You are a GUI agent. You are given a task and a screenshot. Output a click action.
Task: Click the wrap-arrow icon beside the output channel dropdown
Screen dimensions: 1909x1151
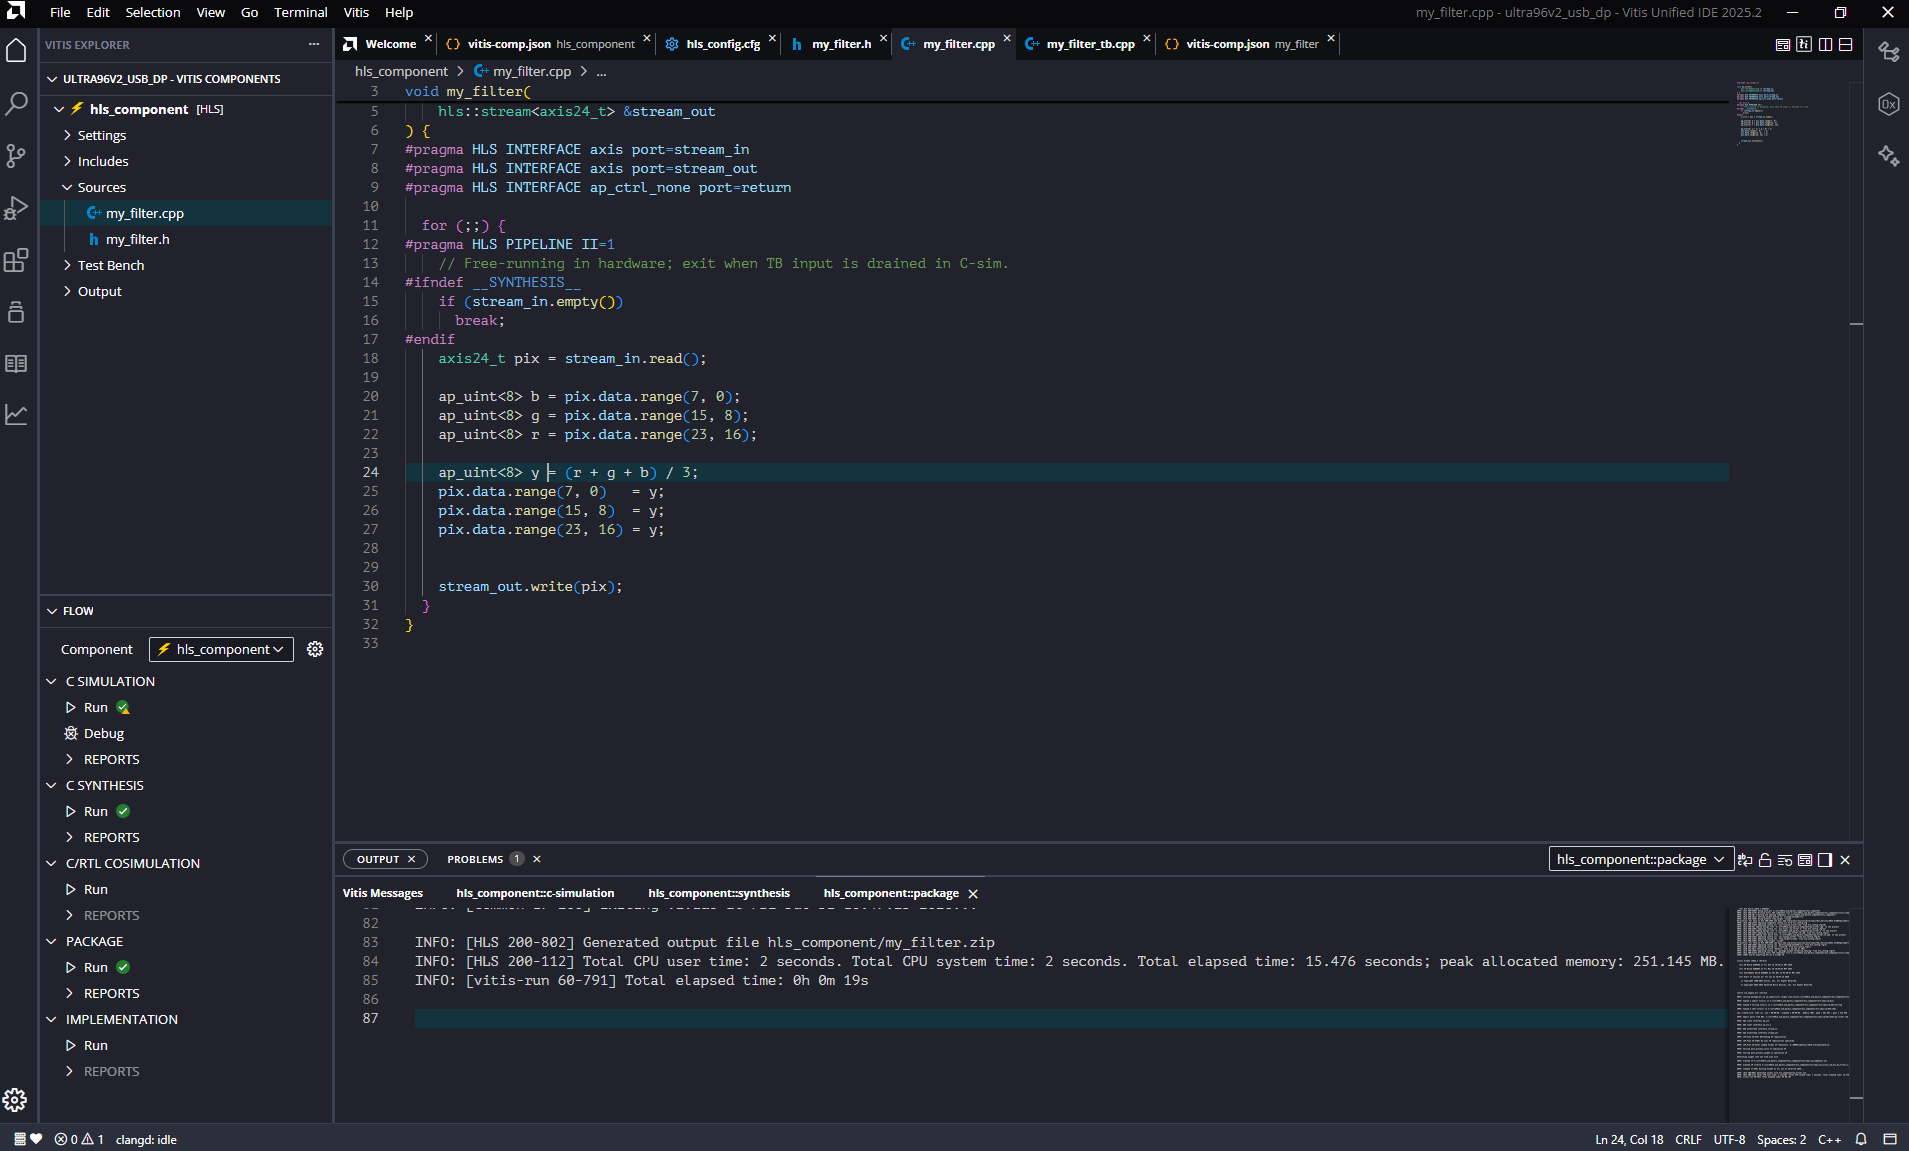click(x=1745, y=860)
